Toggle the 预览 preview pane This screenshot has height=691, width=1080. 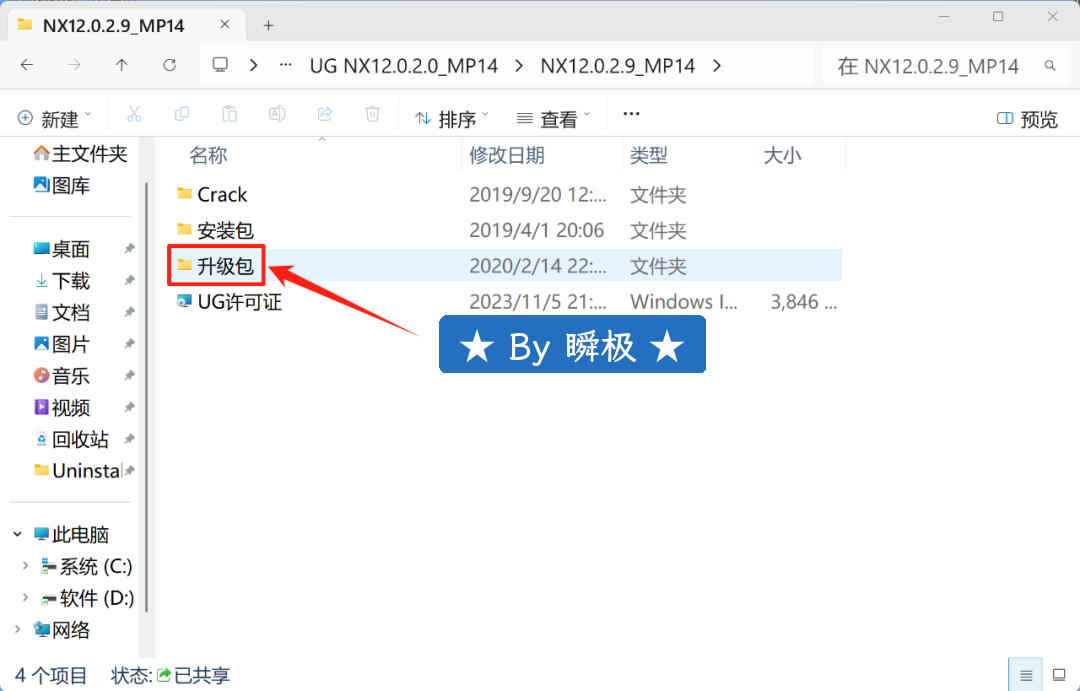tap(1027, 119)
